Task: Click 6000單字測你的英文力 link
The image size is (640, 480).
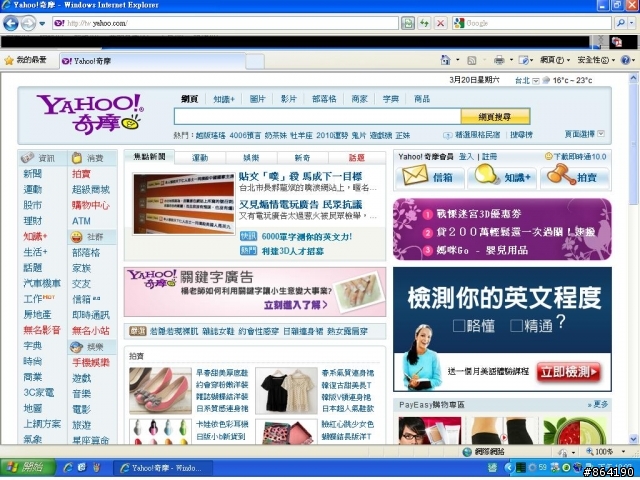Action: click(x=307, y=237)
